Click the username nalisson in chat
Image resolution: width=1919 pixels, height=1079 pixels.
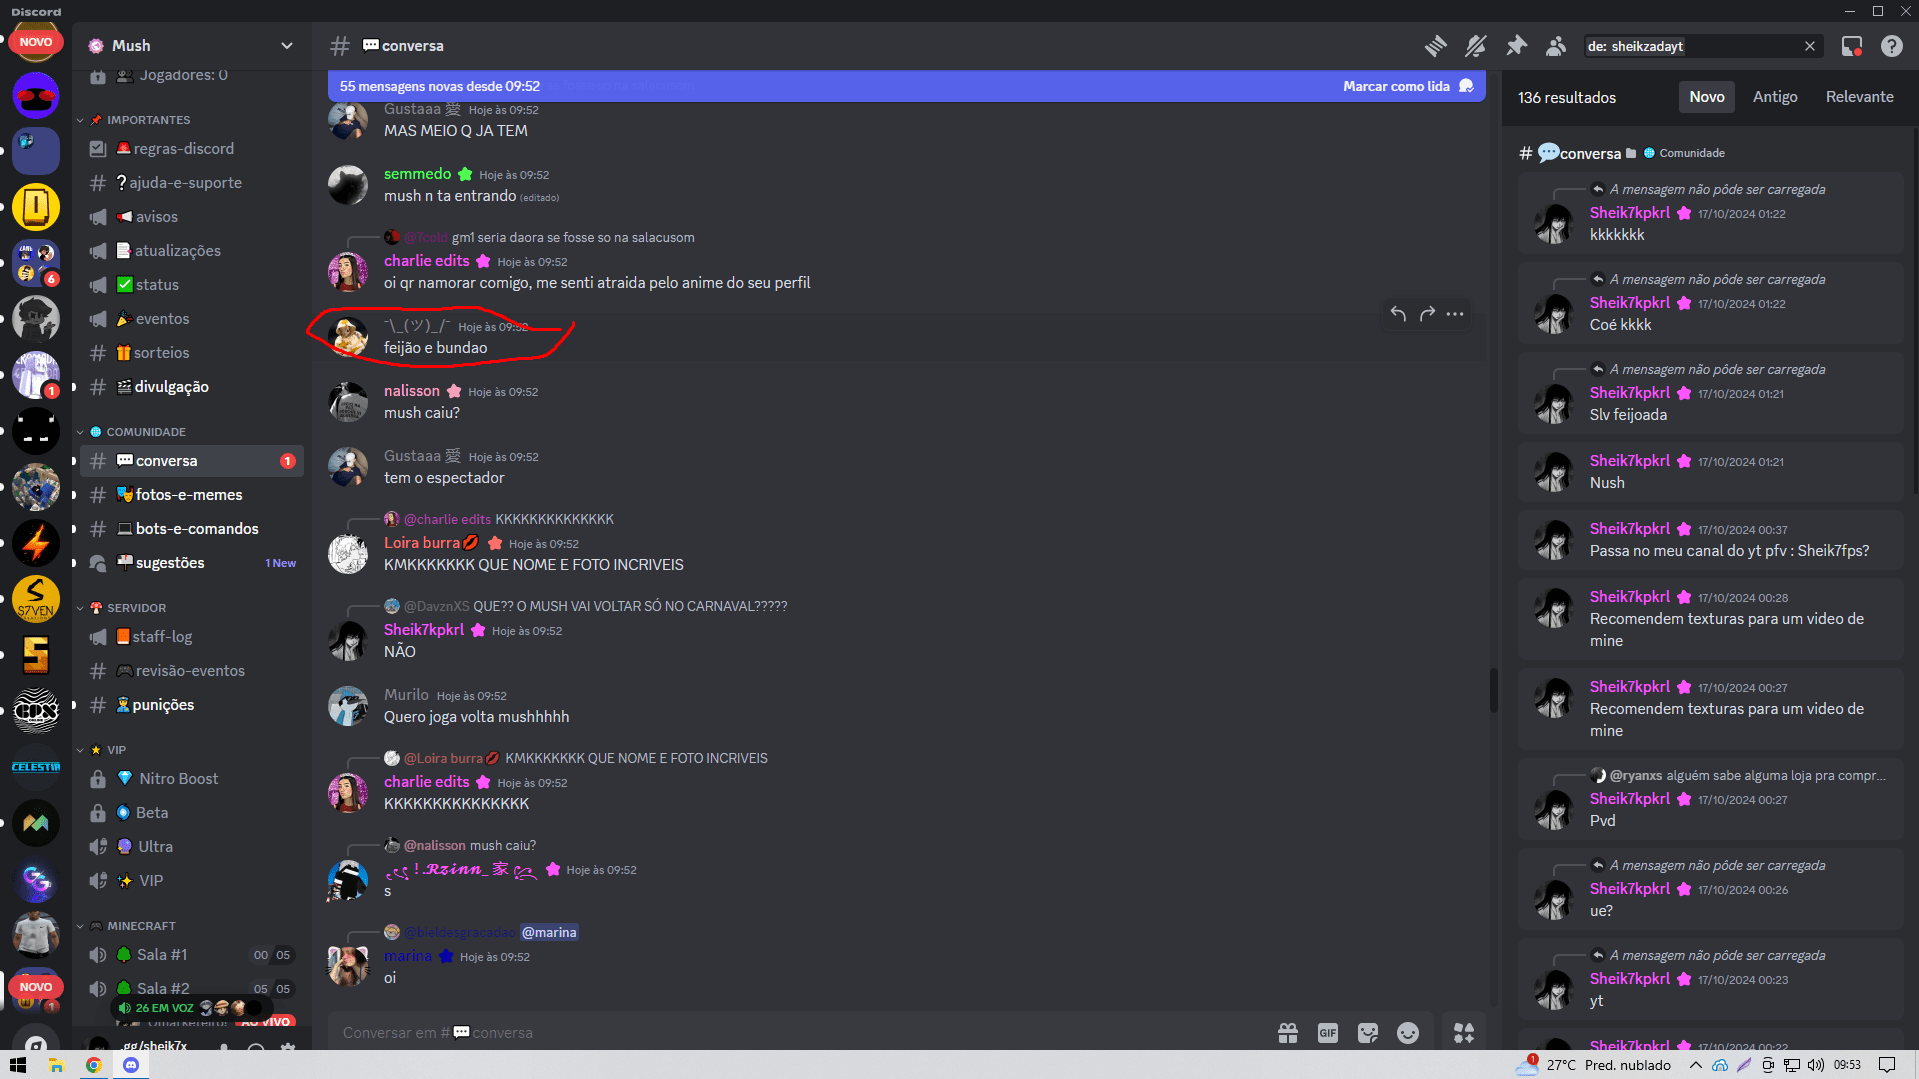point(411,391)
